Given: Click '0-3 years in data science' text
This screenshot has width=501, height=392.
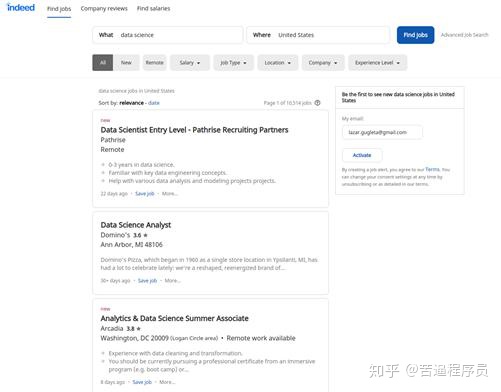Looking at the screenshot, I should 141,165.
